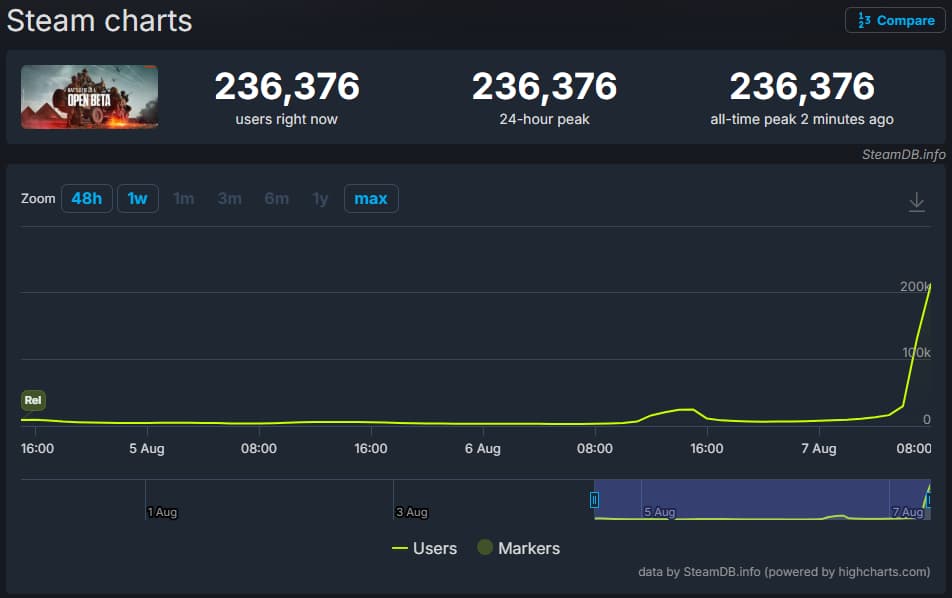Click the 7 Aug label on main x-axis
Image resolution: width=952 pixels, height=598 pixels.
(818, 449)
